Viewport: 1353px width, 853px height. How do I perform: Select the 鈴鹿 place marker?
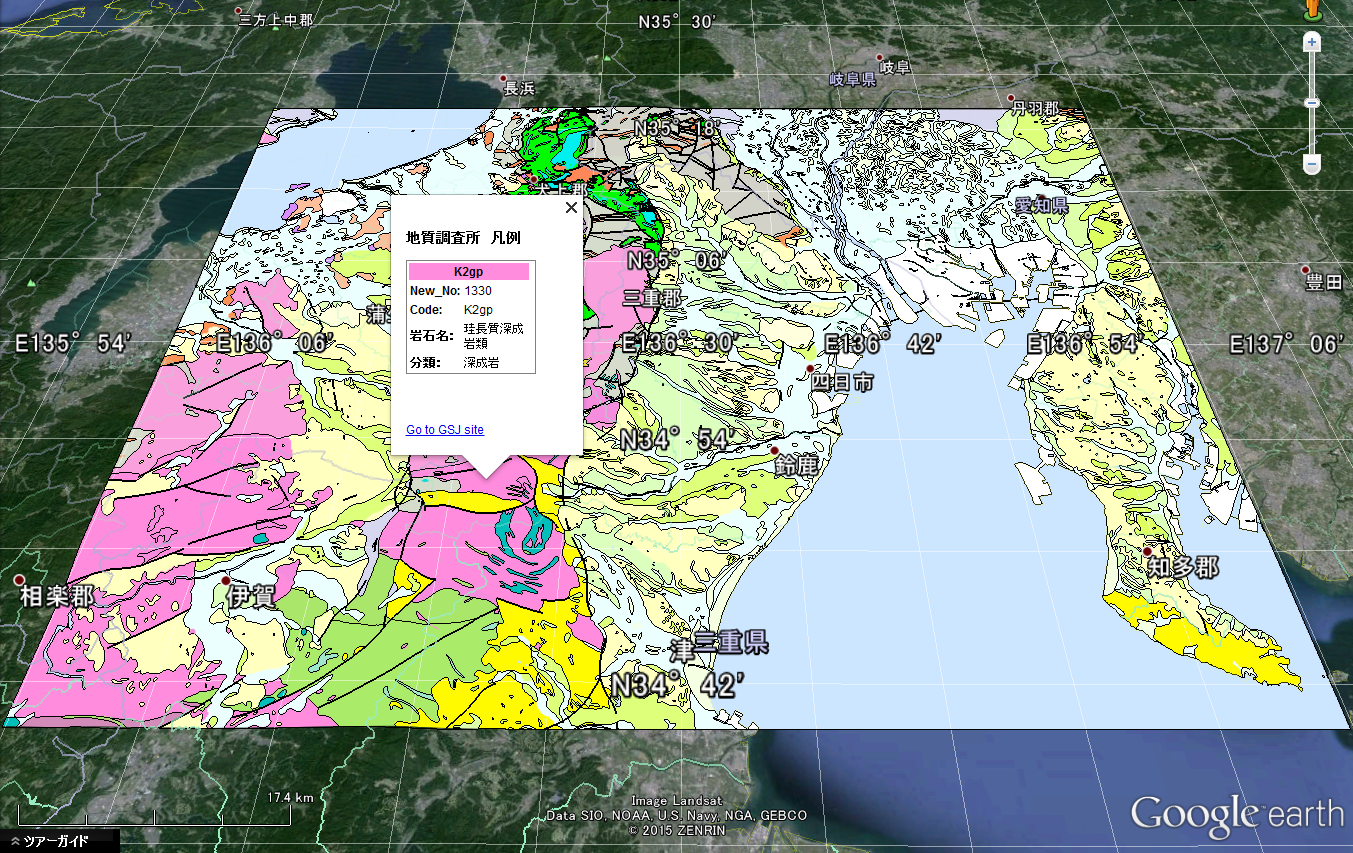(774, 452)
